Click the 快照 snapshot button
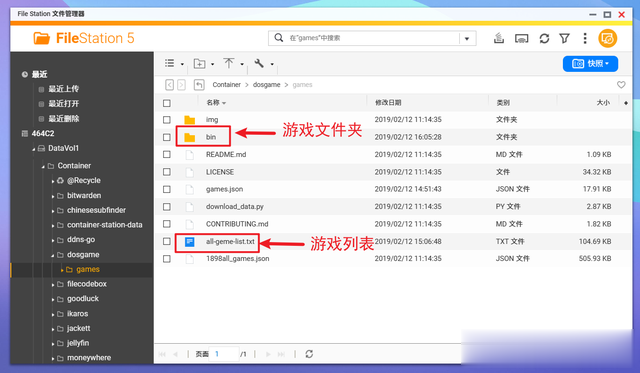This screenshot has height=373, width=640. pyautogui.click(x=590, y=64)
